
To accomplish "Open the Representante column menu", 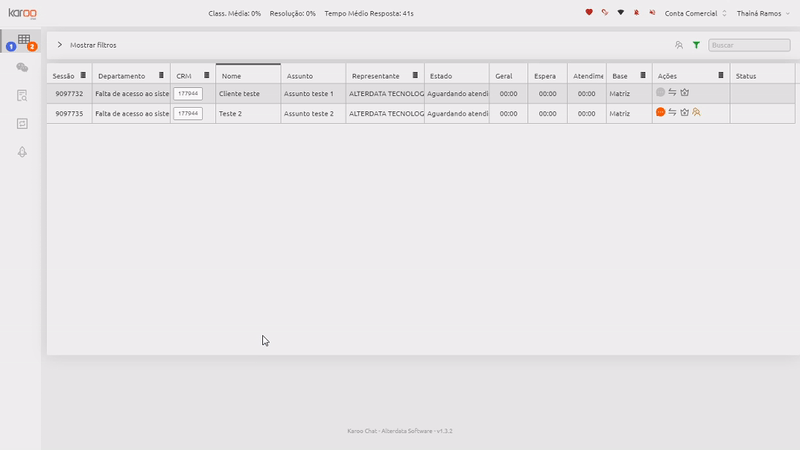I will (415, 75).
